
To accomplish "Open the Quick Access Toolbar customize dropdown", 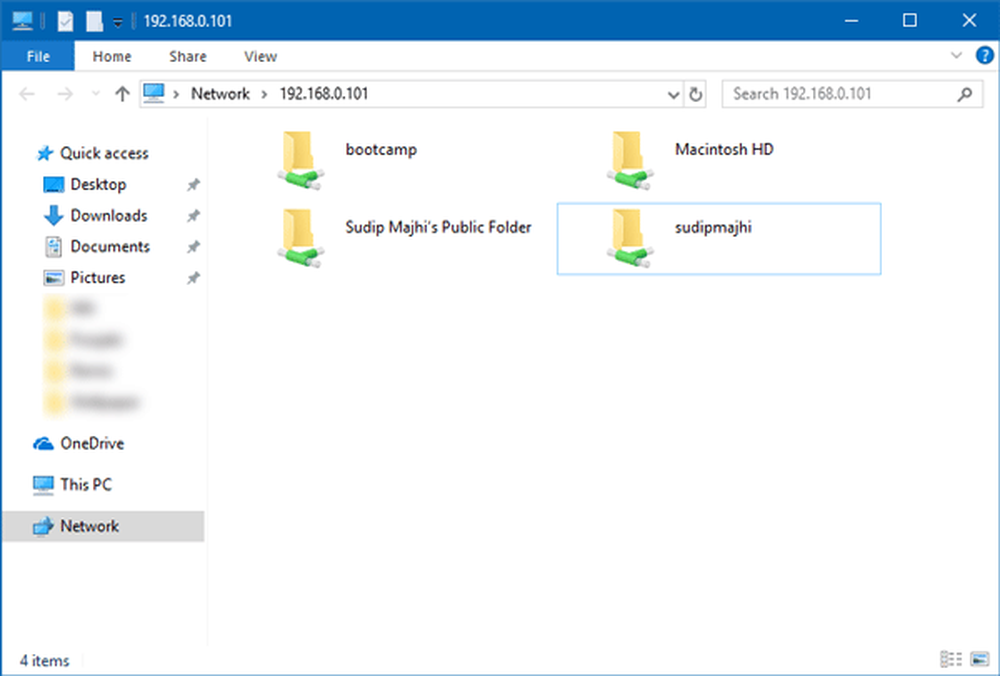I will (117, 21).
